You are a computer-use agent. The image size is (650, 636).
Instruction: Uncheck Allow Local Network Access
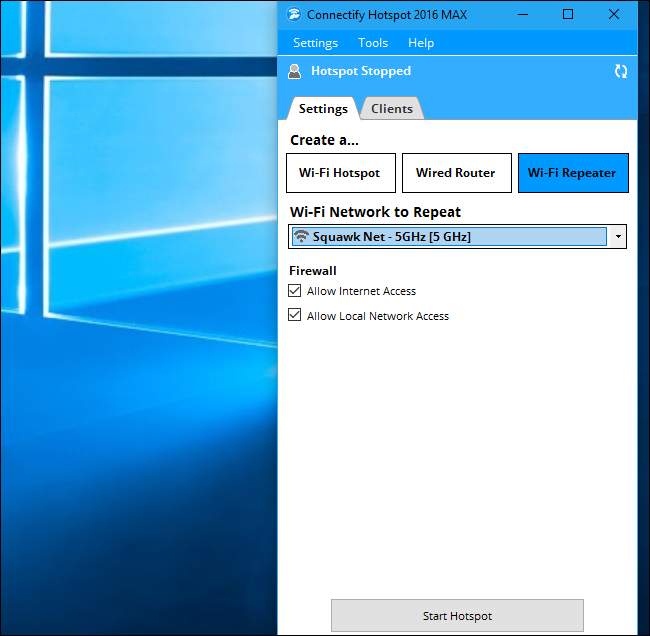(294, 315)
